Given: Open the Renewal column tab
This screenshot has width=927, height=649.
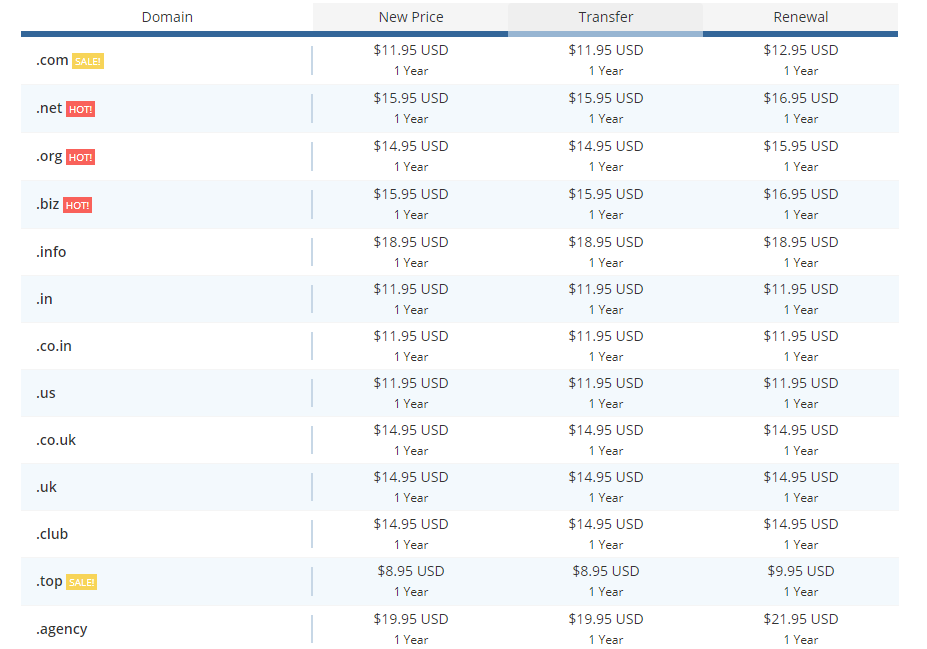Looking at the screenshot, I should pyautogui.click(x=800, y=17).
